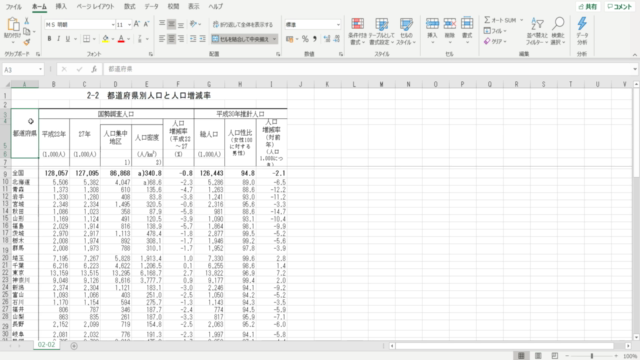640x360 pixels.
Task: Select the 02-02 sheet tab
Action: (x=46, y=345)
